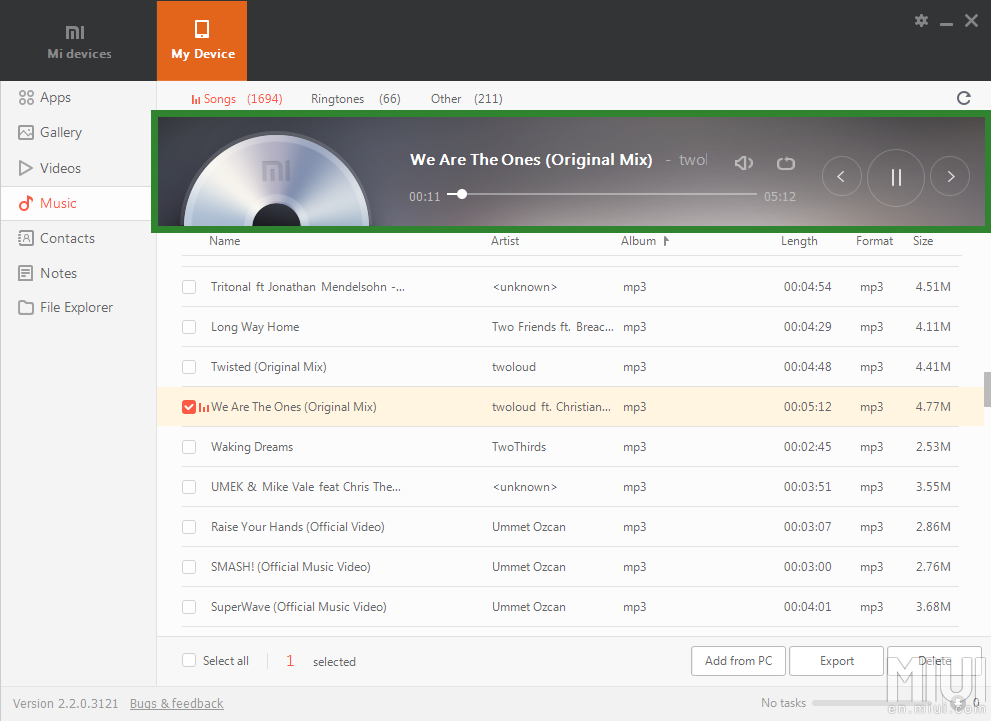Click the 00:04:54 length value
Image resolution: width=991 pixels, height=721 pixels.
tap(807, 287)
